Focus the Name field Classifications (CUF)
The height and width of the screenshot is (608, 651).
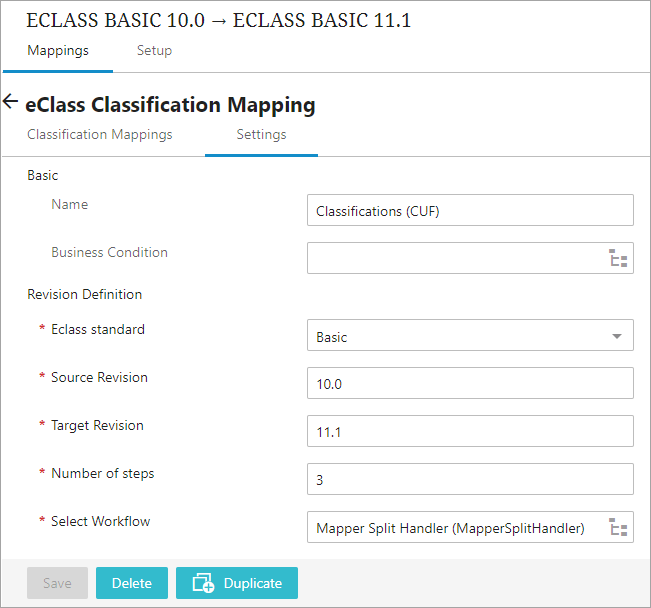tap(470, 210)
